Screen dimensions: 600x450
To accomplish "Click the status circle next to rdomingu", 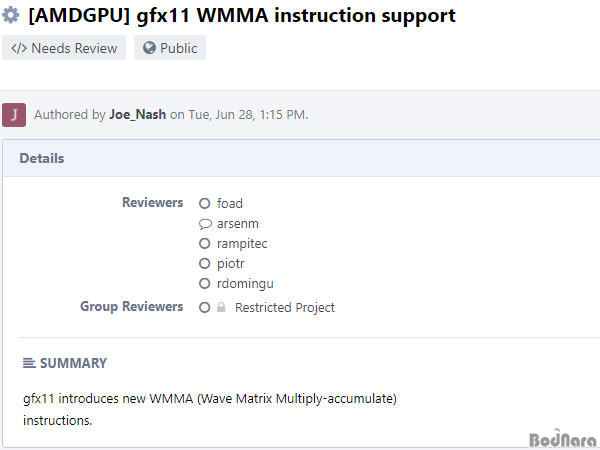I will point(205,284).
